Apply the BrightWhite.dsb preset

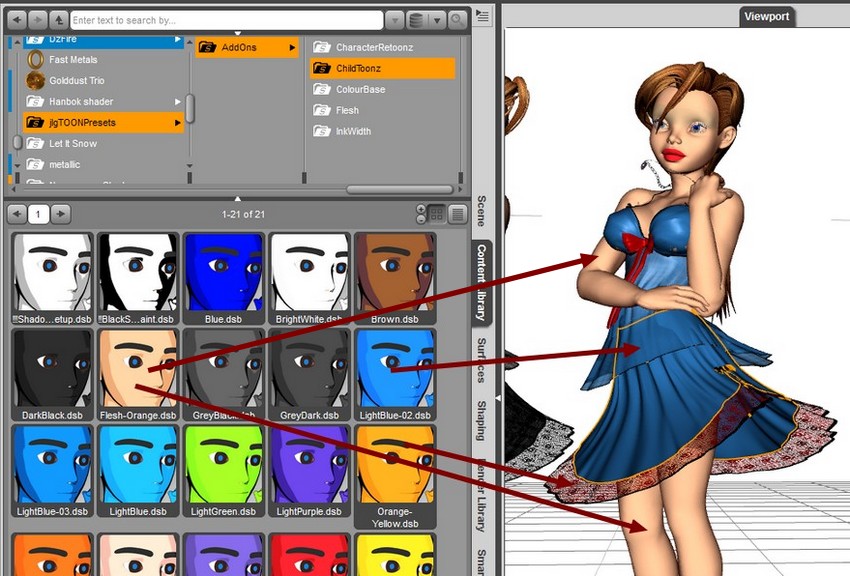[x=309, y=279]
